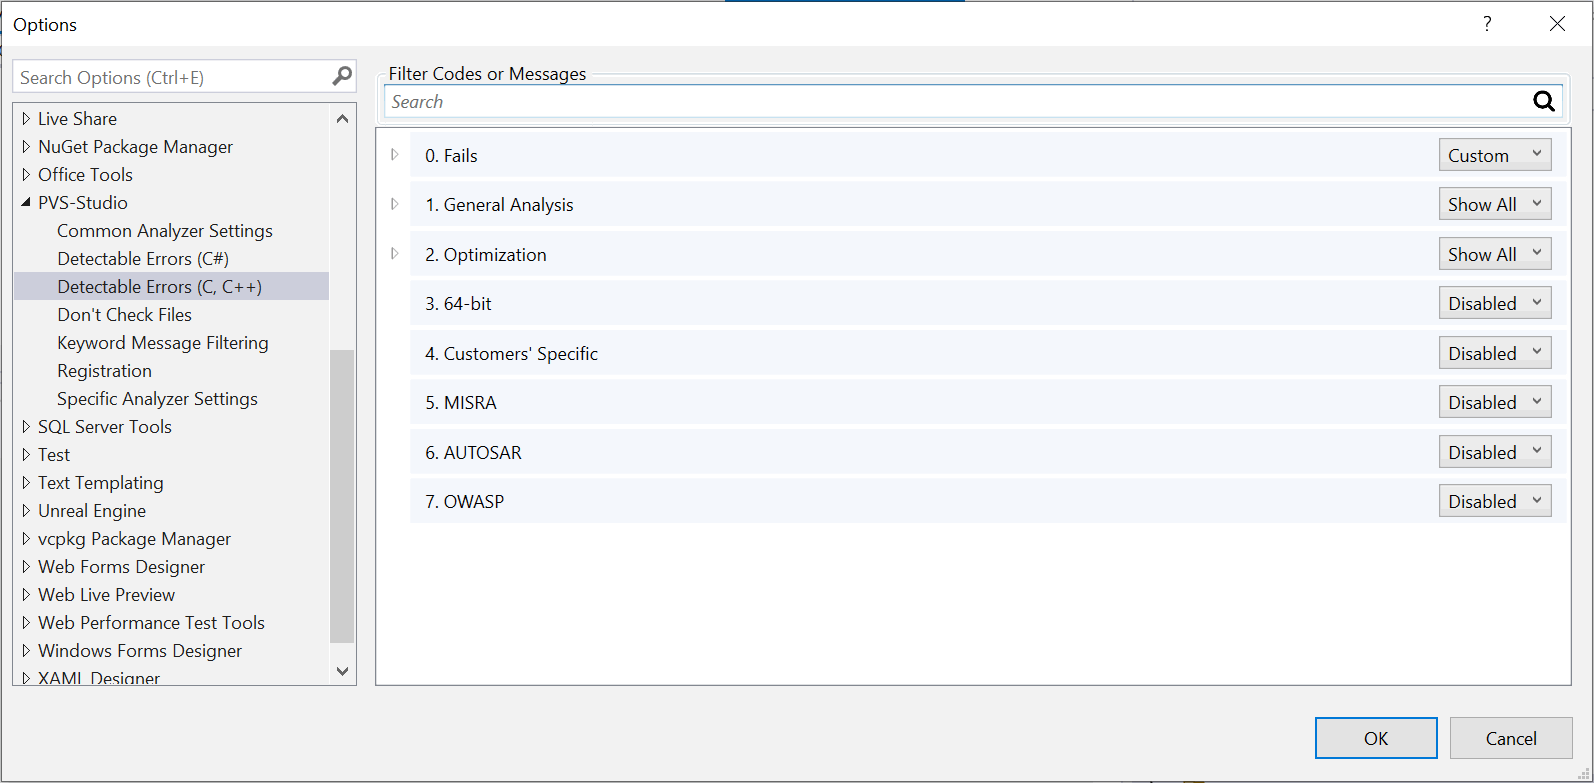
Task: Select Don't Check Files
Action: [x=124, y=314]
